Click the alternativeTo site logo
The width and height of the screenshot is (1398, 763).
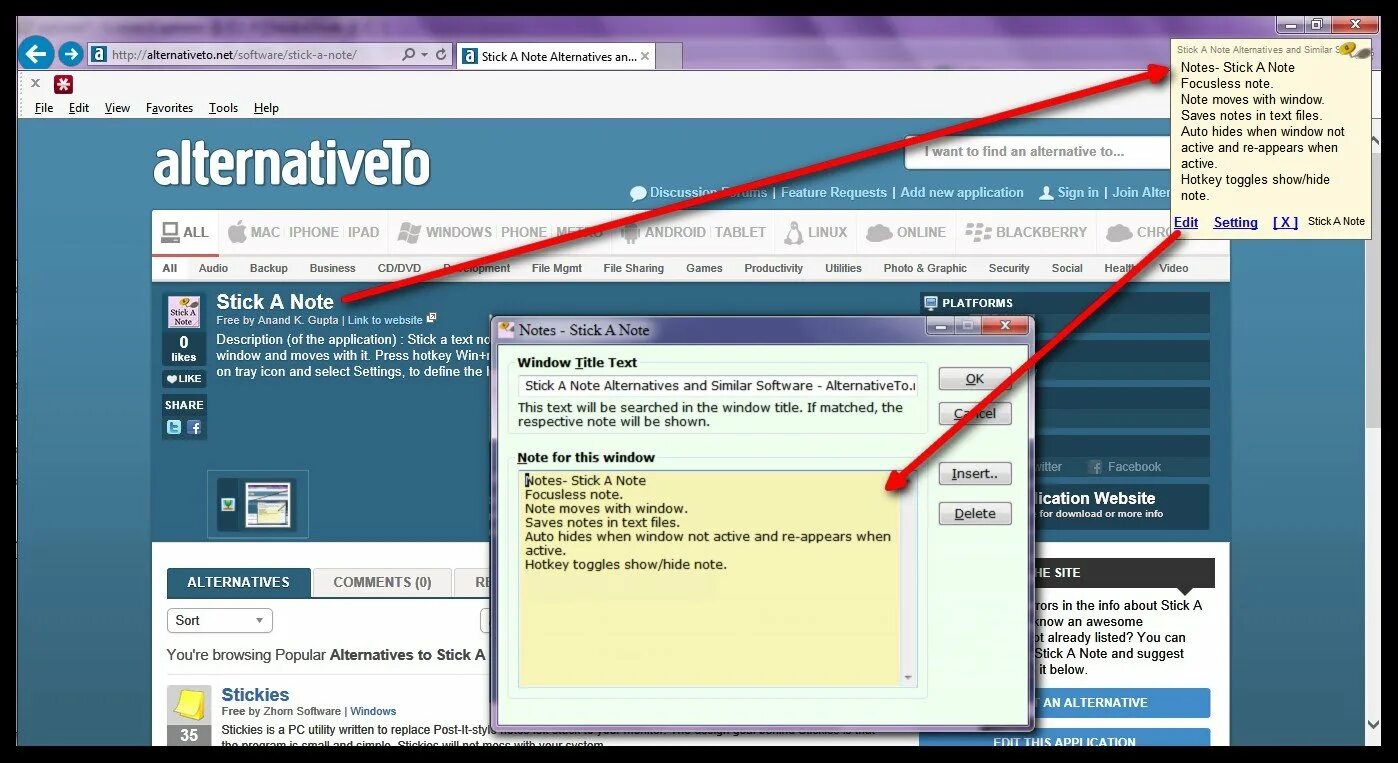tap(291, 165)
